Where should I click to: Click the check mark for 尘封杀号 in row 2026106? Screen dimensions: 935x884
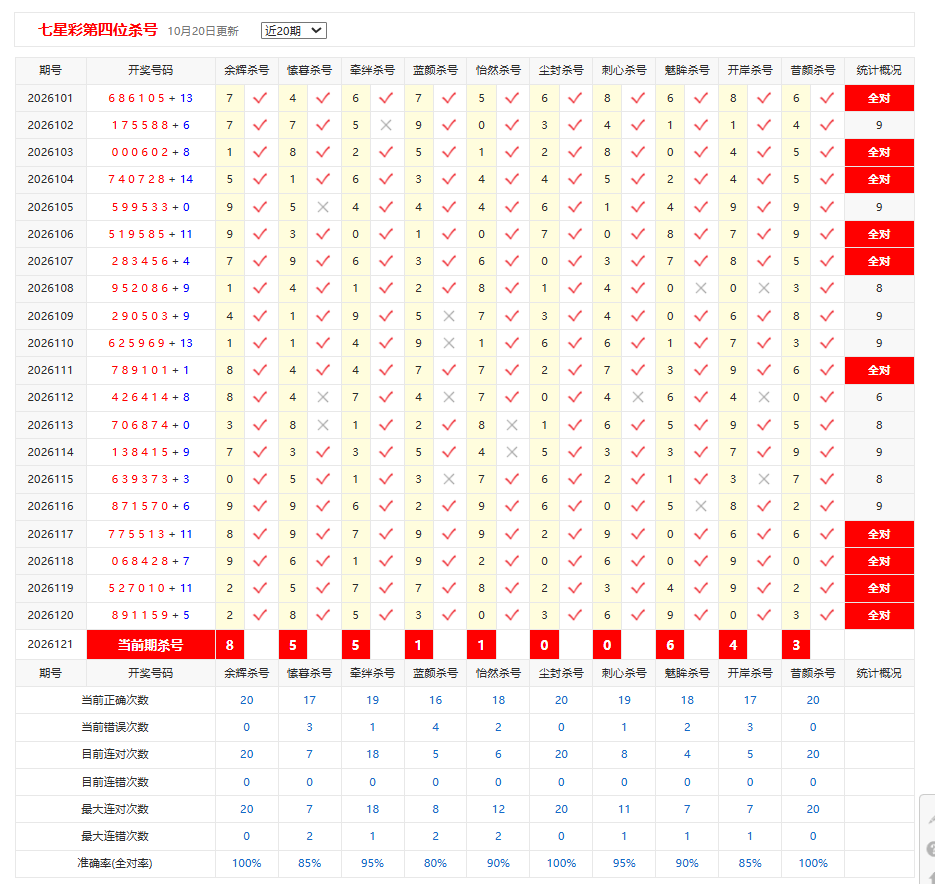point(575,234)
